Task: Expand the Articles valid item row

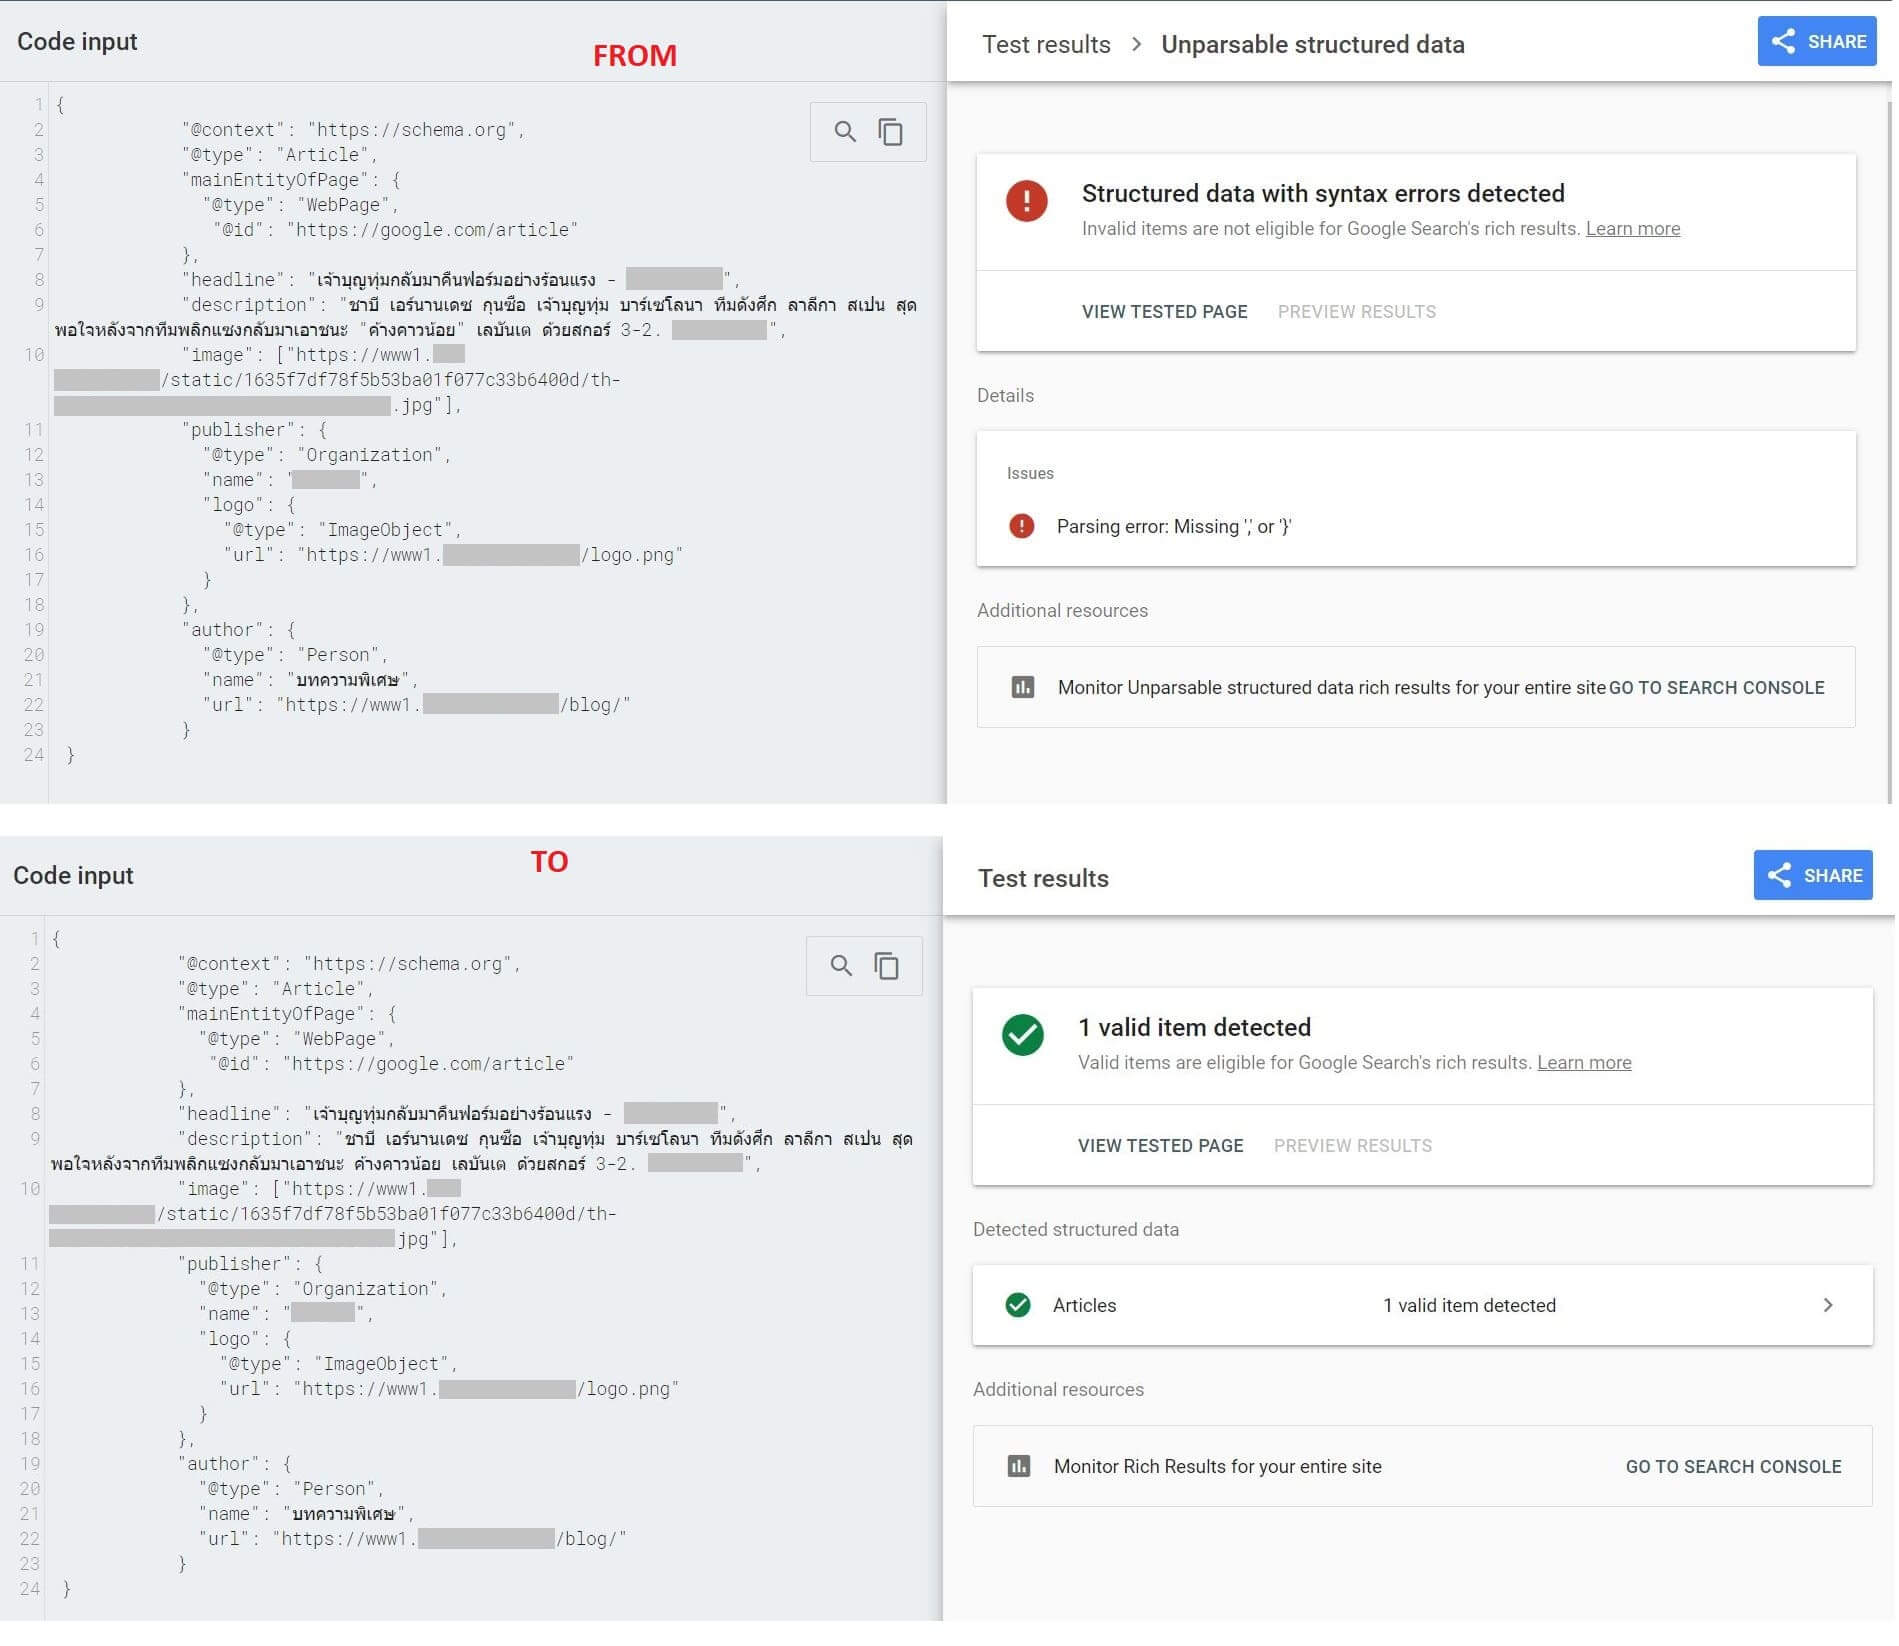Action: pos(1827,1305)
